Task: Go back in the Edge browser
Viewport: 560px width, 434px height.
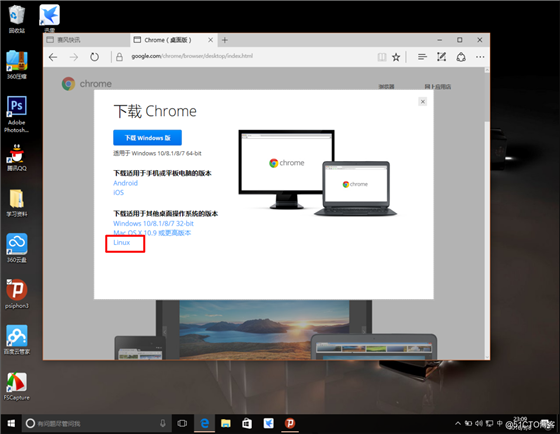Action: tap(53, 57)
